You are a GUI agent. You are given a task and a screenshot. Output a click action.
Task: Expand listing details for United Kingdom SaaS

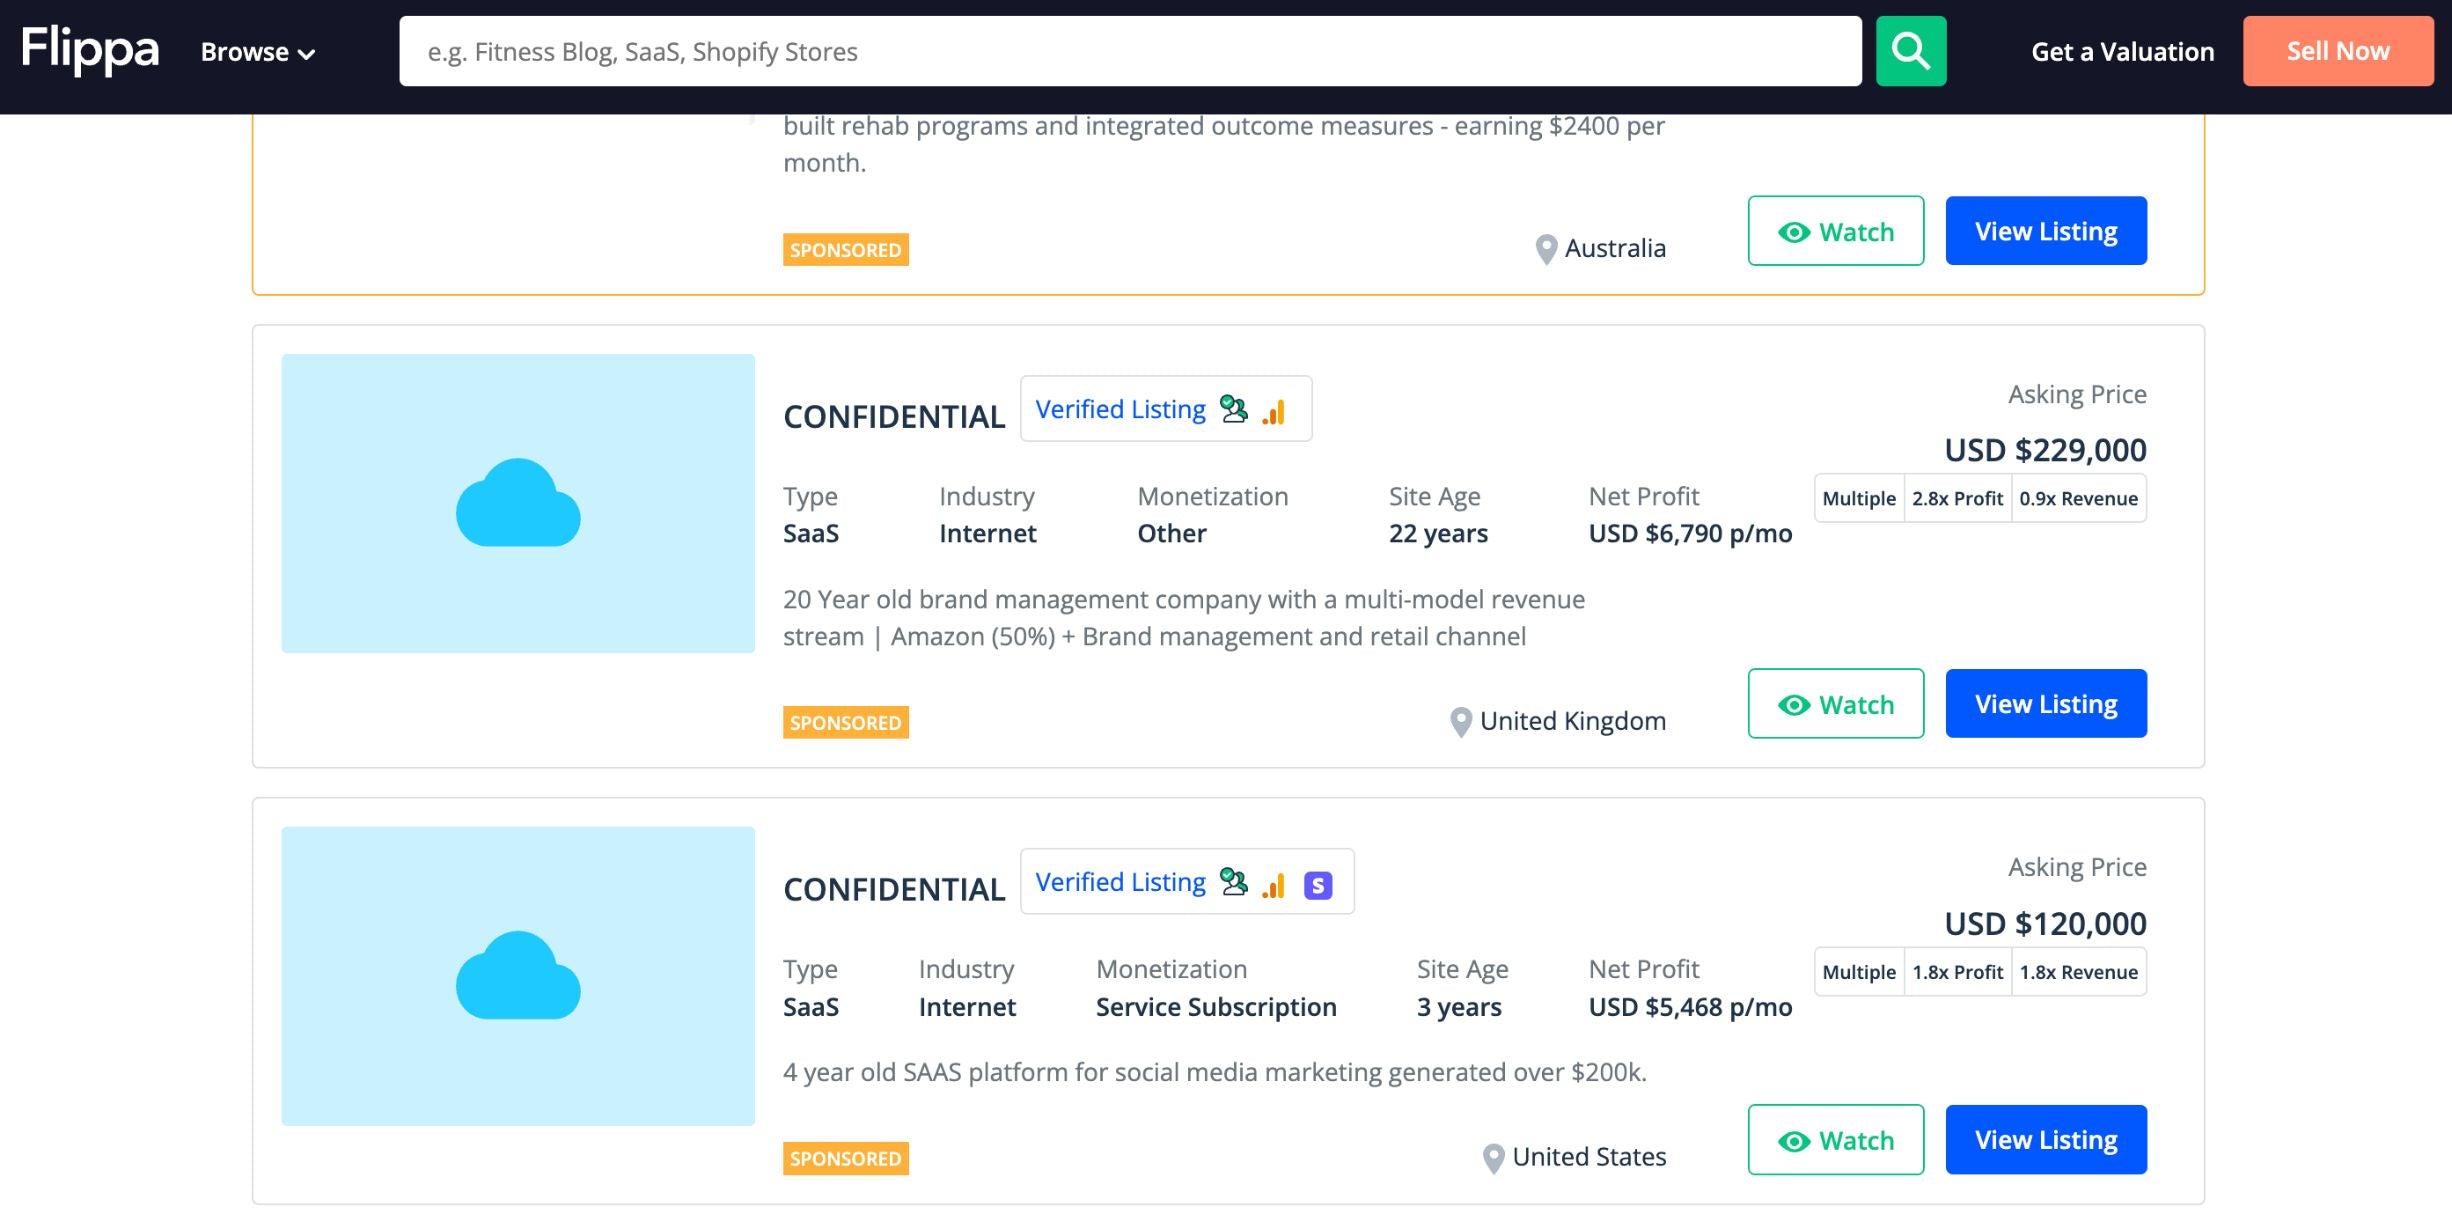tap(2046, 702)
